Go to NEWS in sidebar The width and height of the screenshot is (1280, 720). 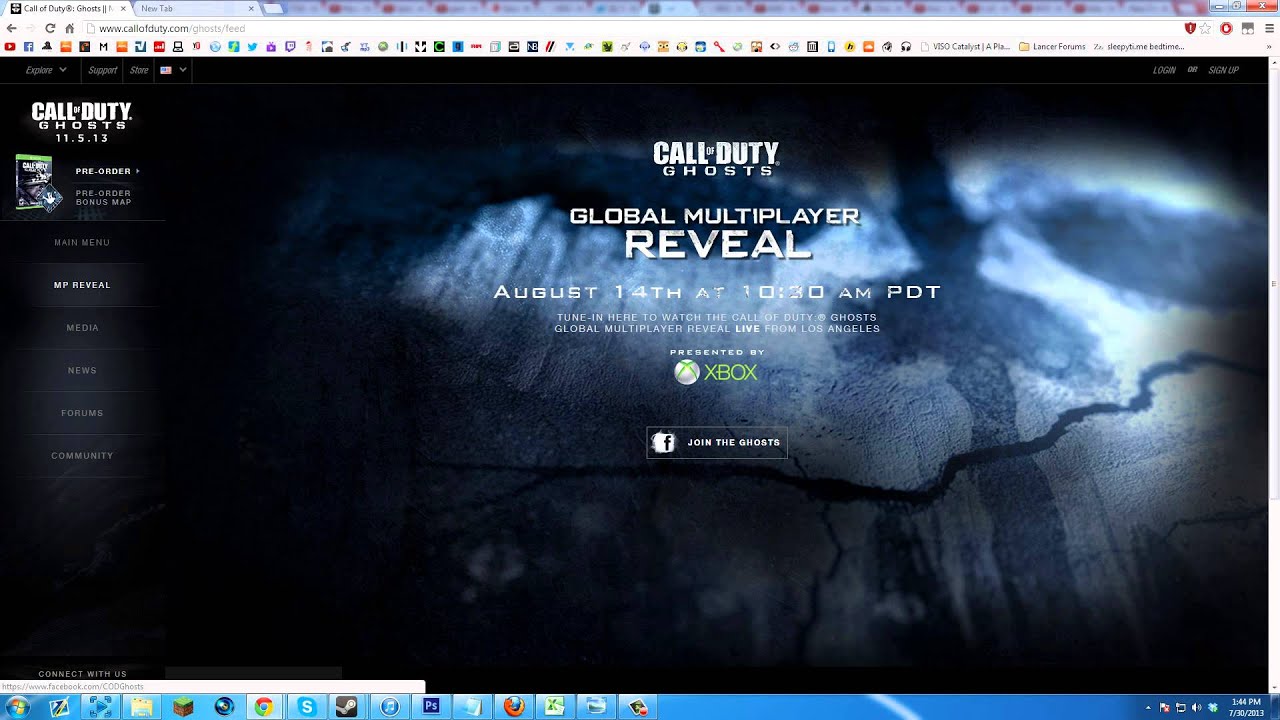click(x=82, y=370)
